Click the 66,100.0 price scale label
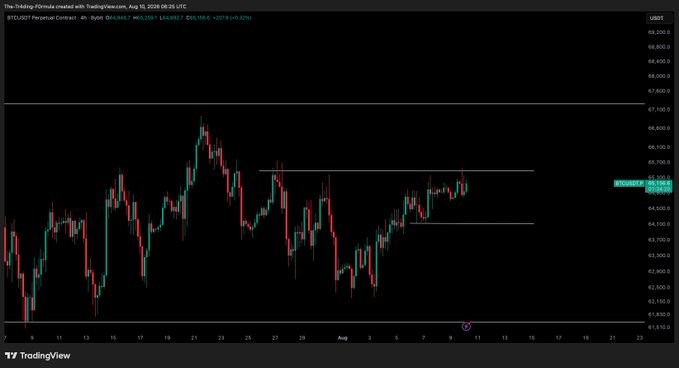Image resolution: width=679 pixels, height=368 pixels. 659,147
